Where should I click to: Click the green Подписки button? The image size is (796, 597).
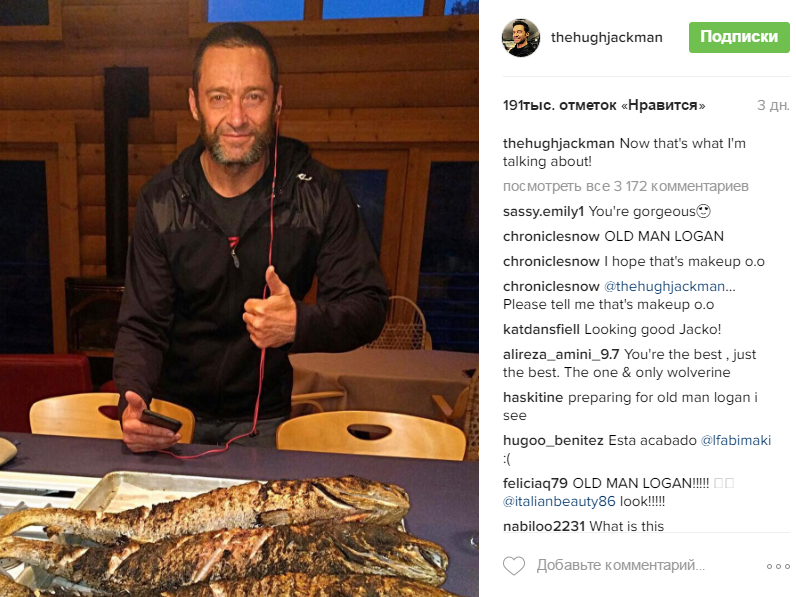(x=739, y=37)
